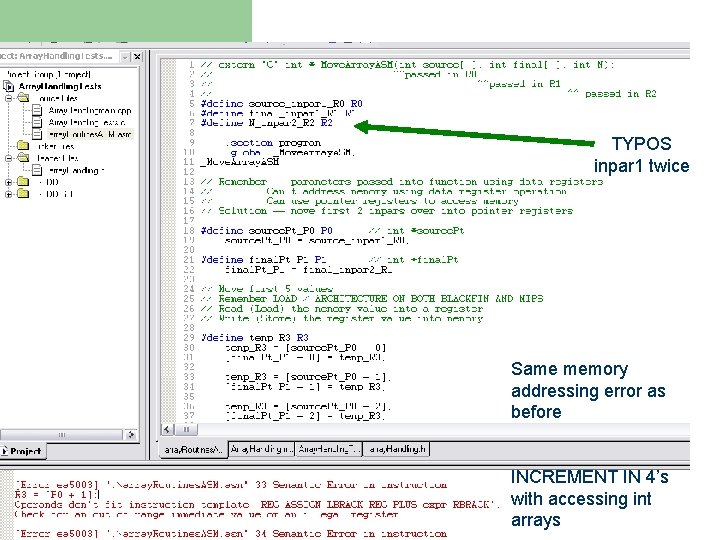Screen dimensions: 720x540
Task: Click the icon on the Project tab
Action: point(5,451)
